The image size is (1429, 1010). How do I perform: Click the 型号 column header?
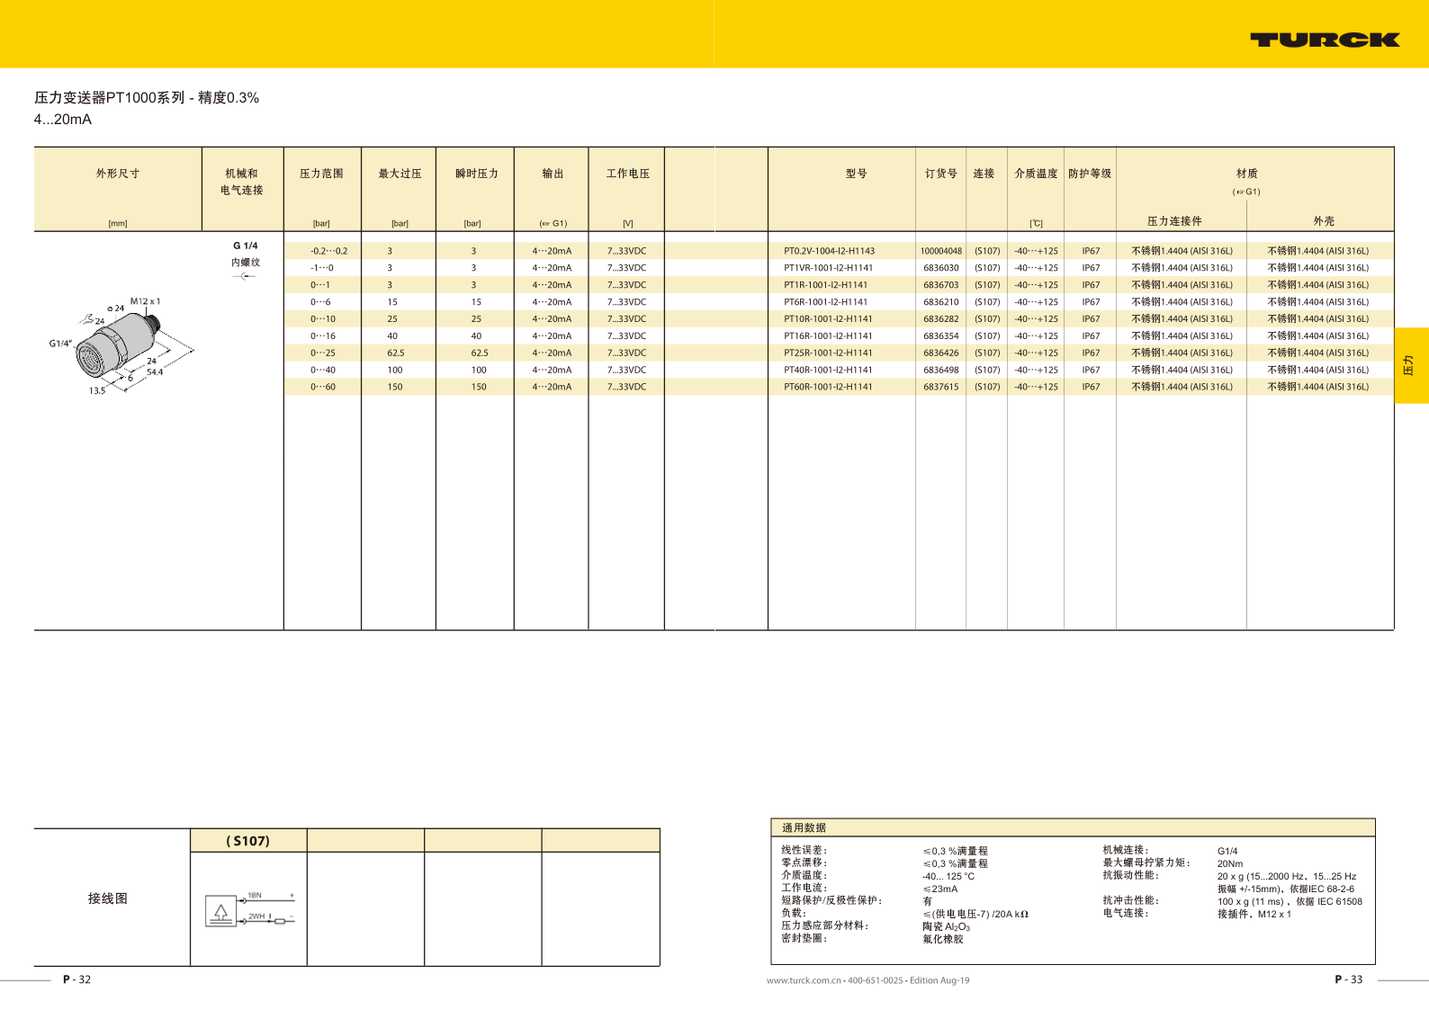point(856,173)
